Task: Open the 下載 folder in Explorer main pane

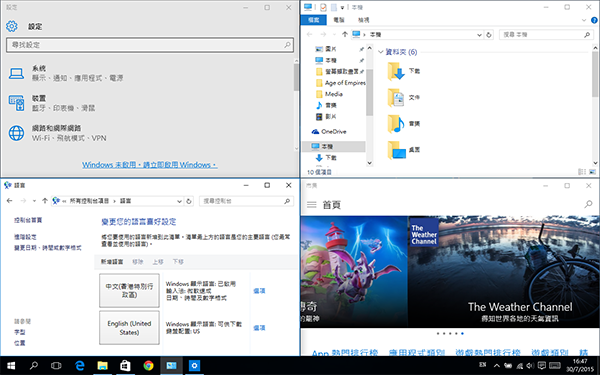Action: (396, 71)
